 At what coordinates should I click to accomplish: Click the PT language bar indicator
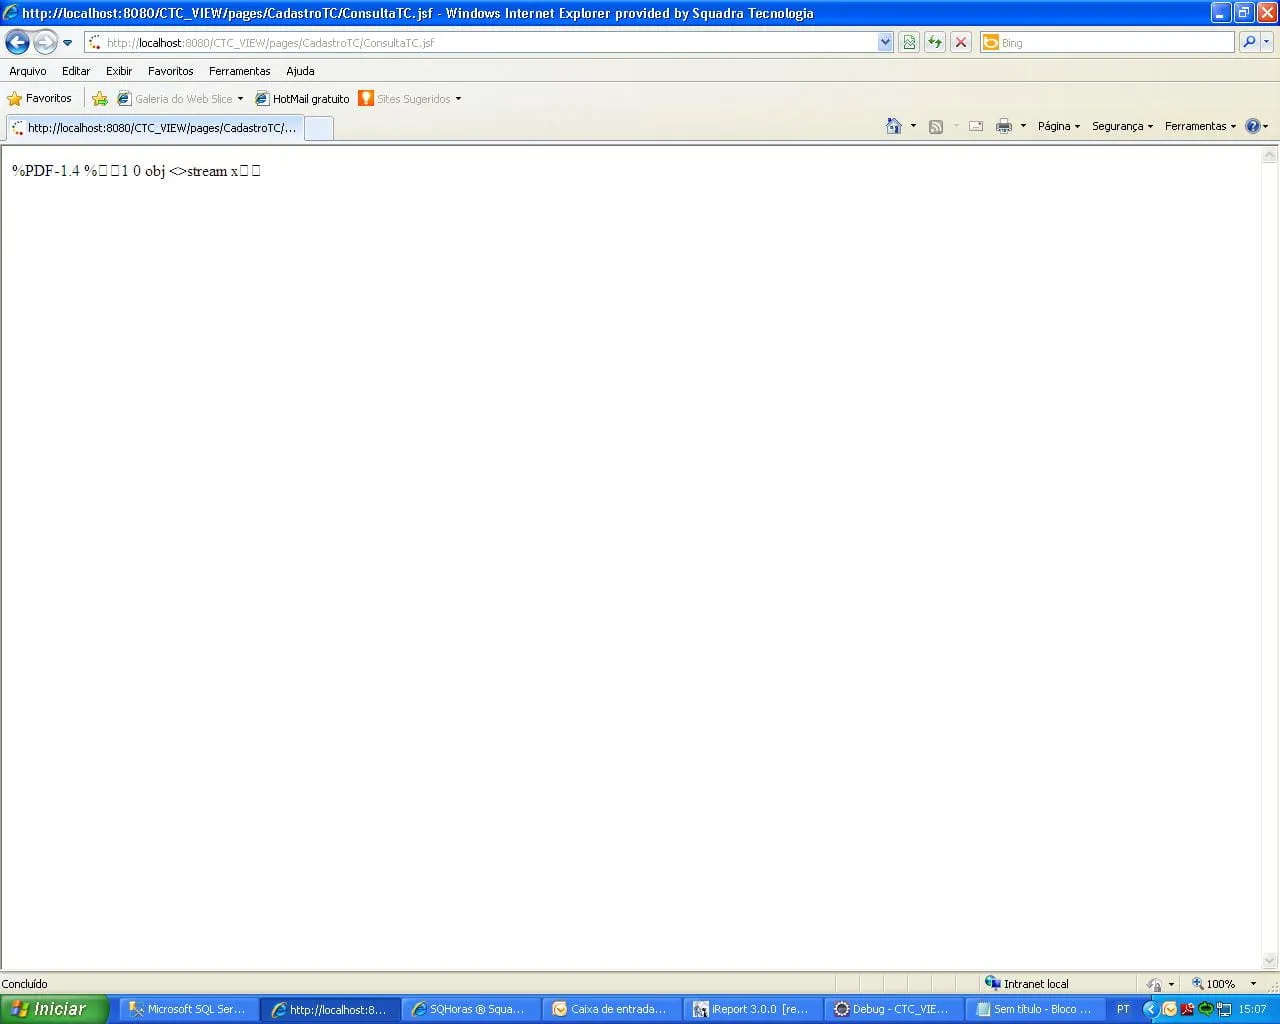tap(1123, 1009)
